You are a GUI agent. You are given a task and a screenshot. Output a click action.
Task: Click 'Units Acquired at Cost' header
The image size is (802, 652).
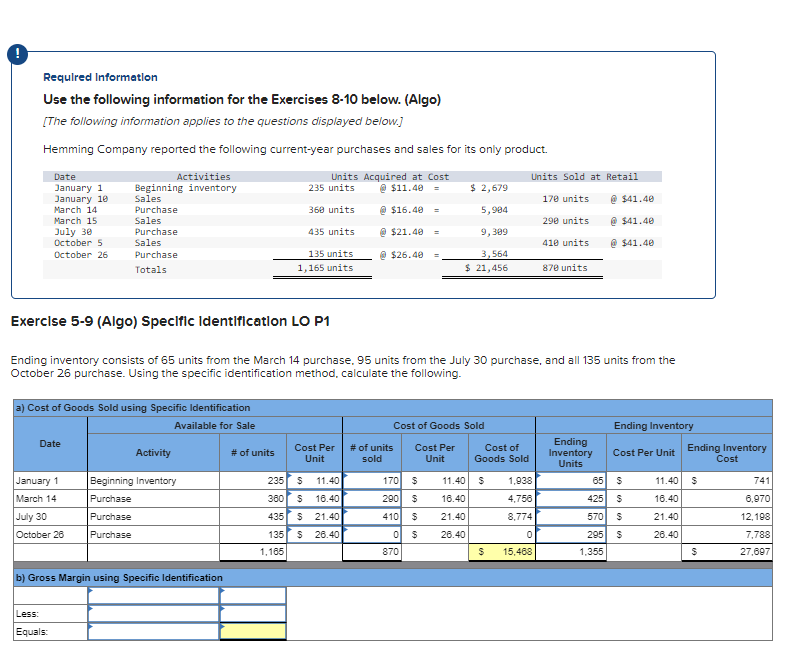pos(390,177)
